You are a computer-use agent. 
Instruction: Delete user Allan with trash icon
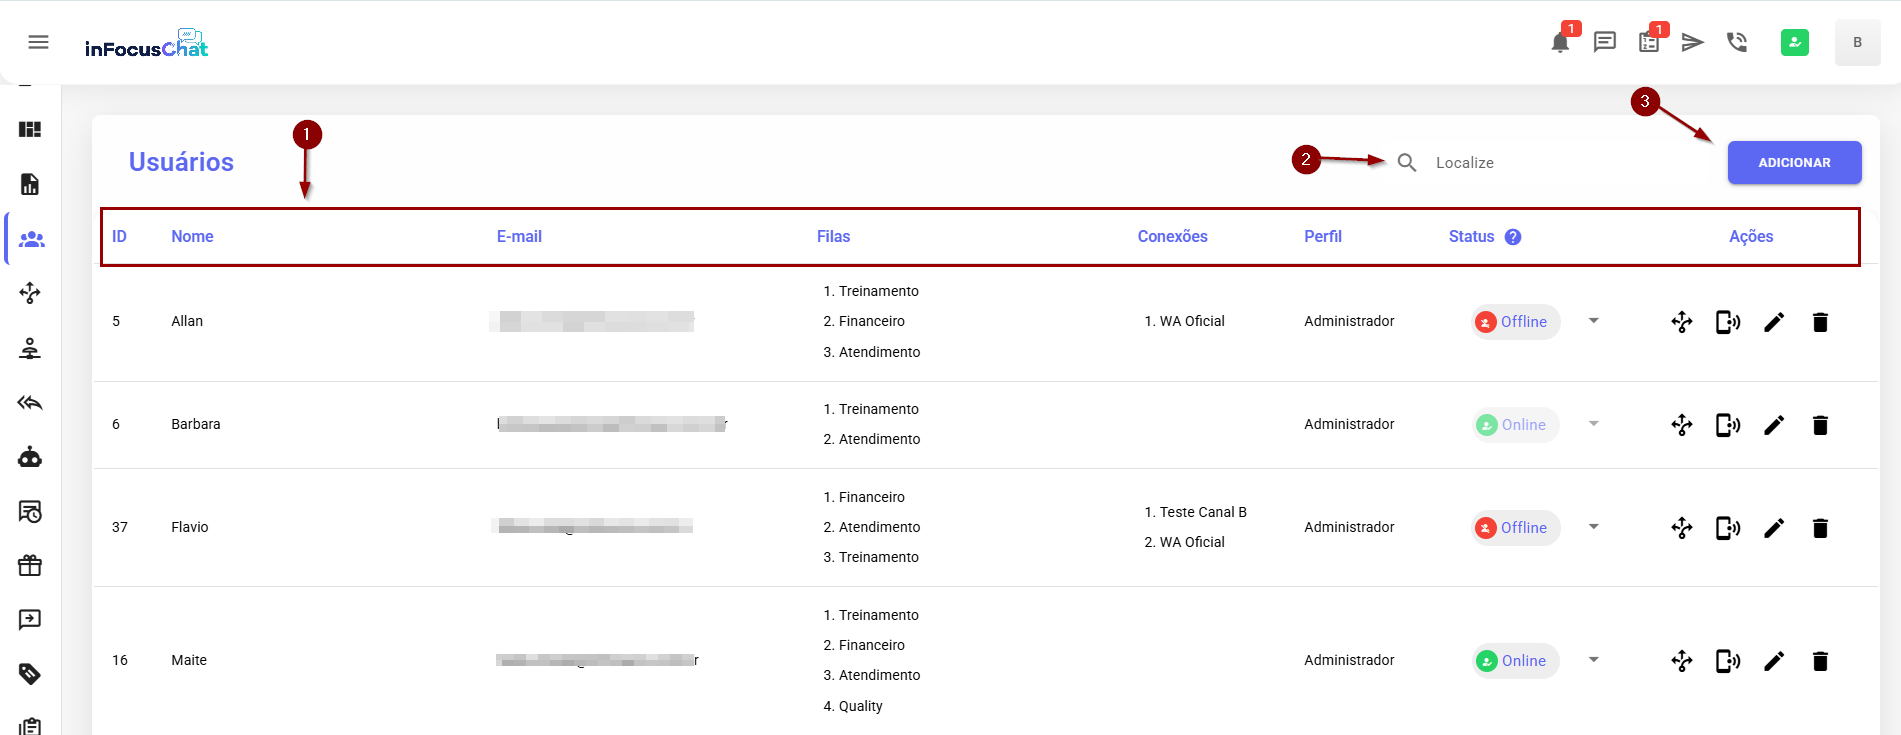point(1820,322)
